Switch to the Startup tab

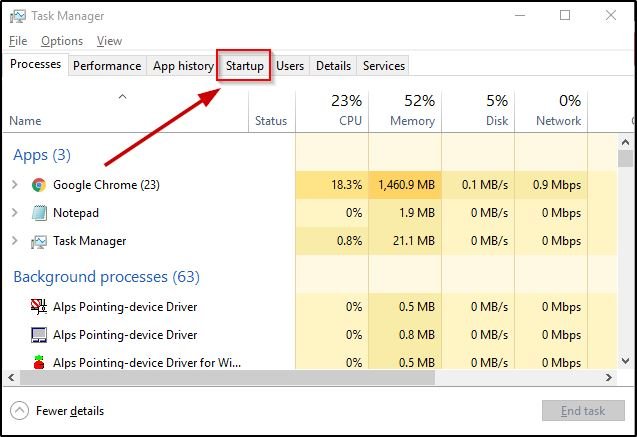tap(245, 66)
